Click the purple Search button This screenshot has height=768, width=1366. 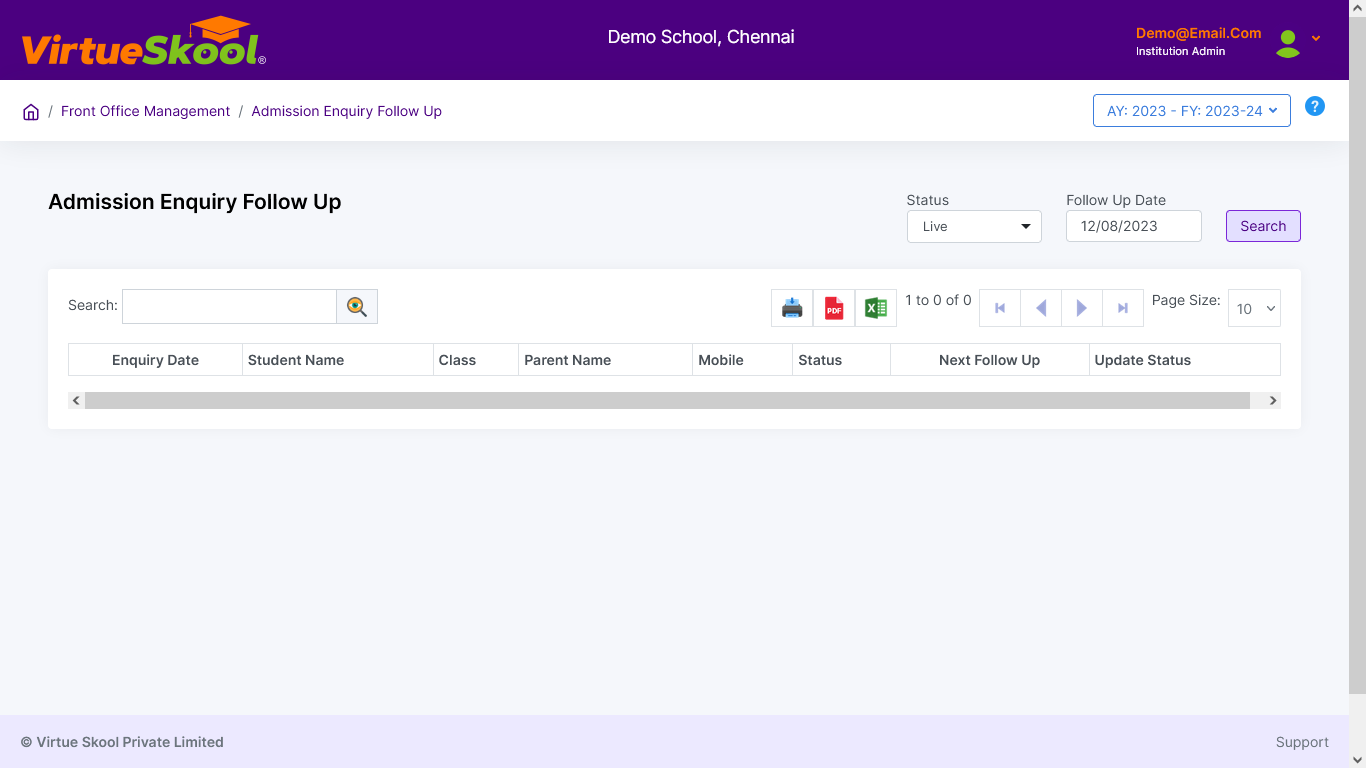1263,226
